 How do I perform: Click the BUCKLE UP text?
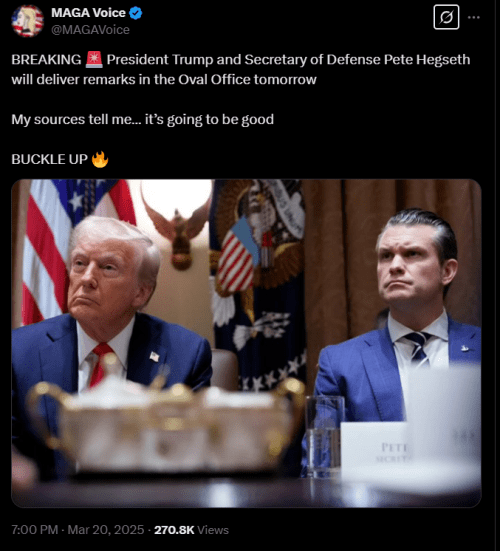coord(50,160)
